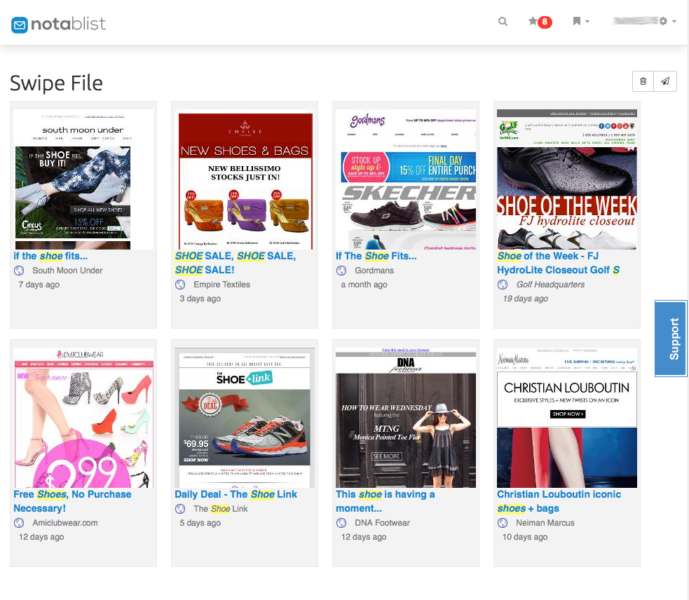Open 'SHOE SALE, SHOE SALE, SHOE SALE!' link
The height and width of the screenshot is (600, 689).
pyautogui.click(x=235, y=263)
